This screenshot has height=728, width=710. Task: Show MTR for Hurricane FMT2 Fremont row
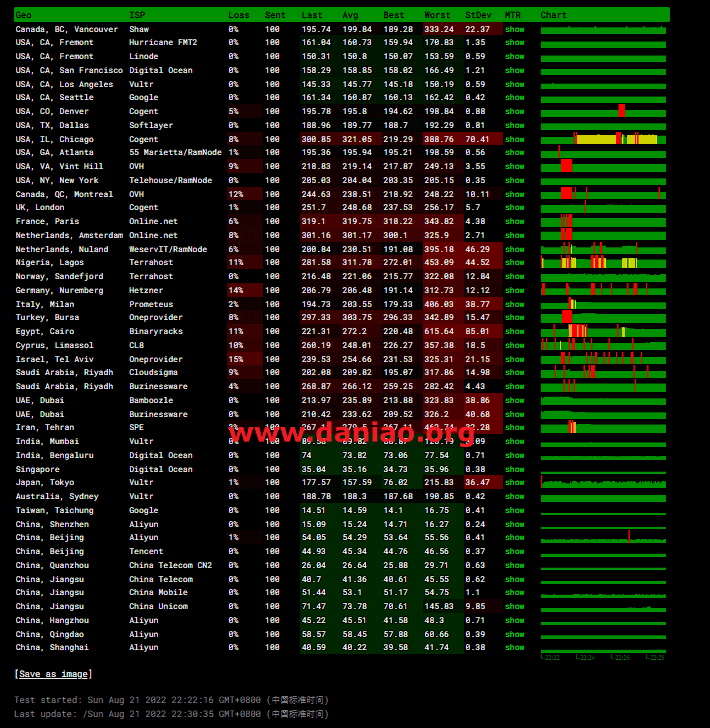click(515, 42)
